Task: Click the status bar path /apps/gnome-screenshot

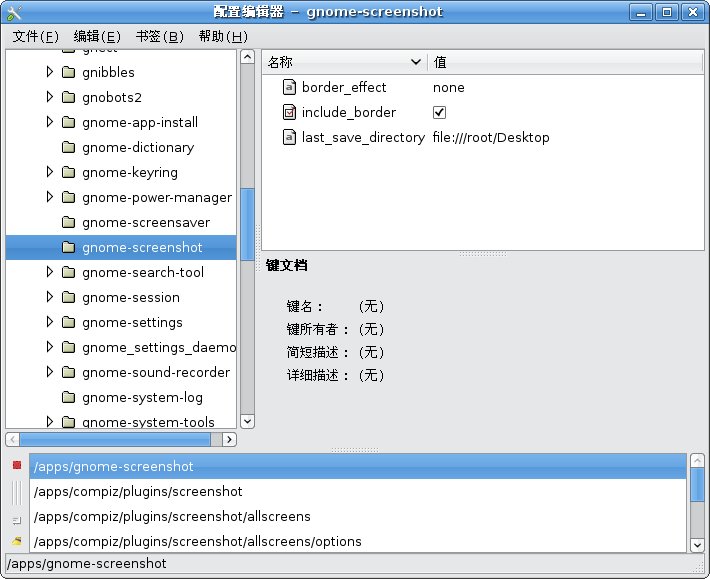Action: [x=87, y=564]
